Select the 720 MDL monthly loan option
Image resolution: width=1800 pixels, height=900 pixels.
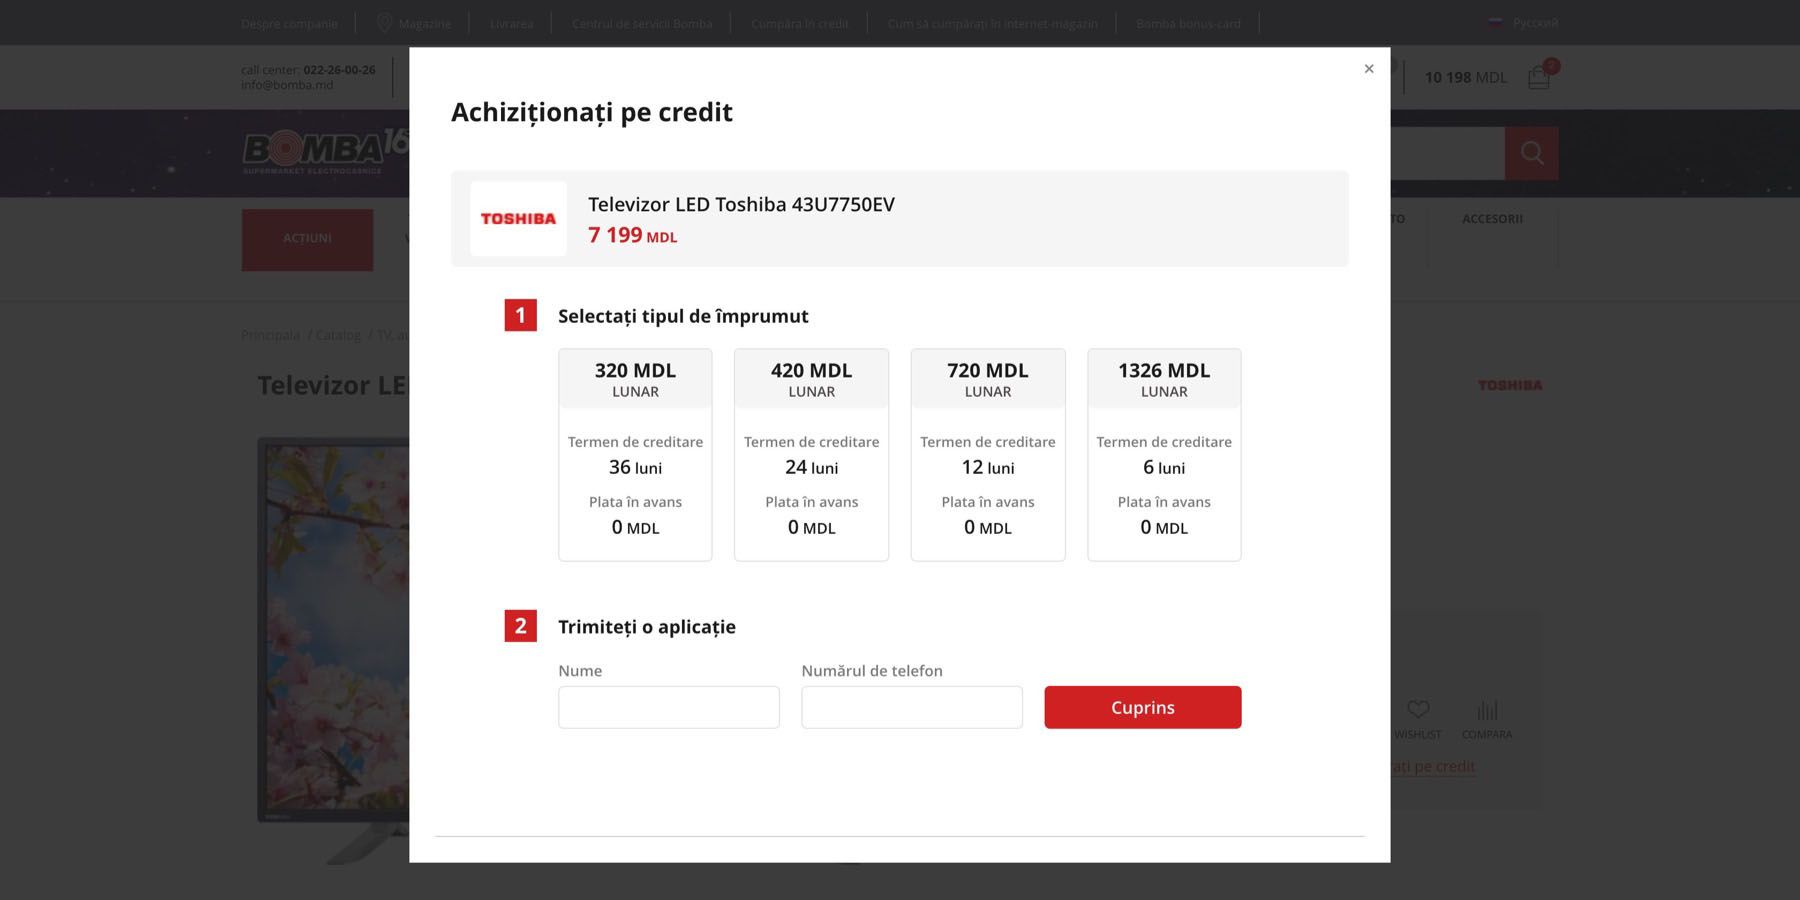988,455
